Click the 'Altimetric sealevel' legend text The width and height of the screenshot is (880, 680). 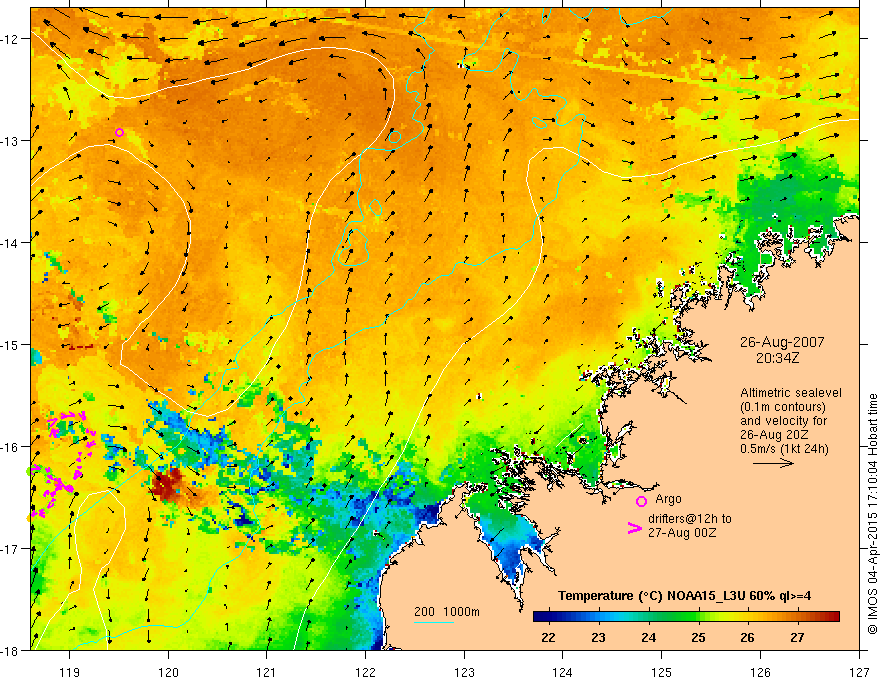coord(791,393)
